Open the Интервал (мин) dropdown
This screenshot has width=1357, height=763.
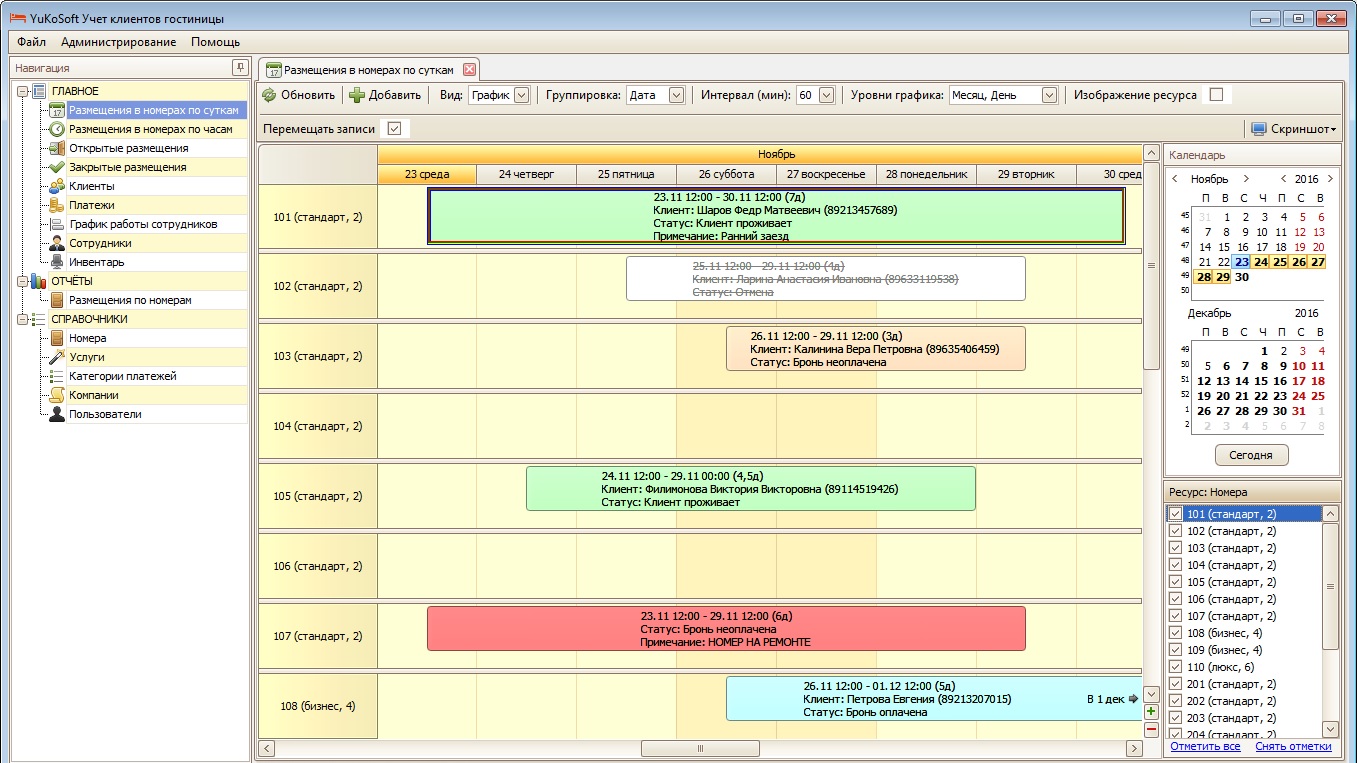click(826, 95)
